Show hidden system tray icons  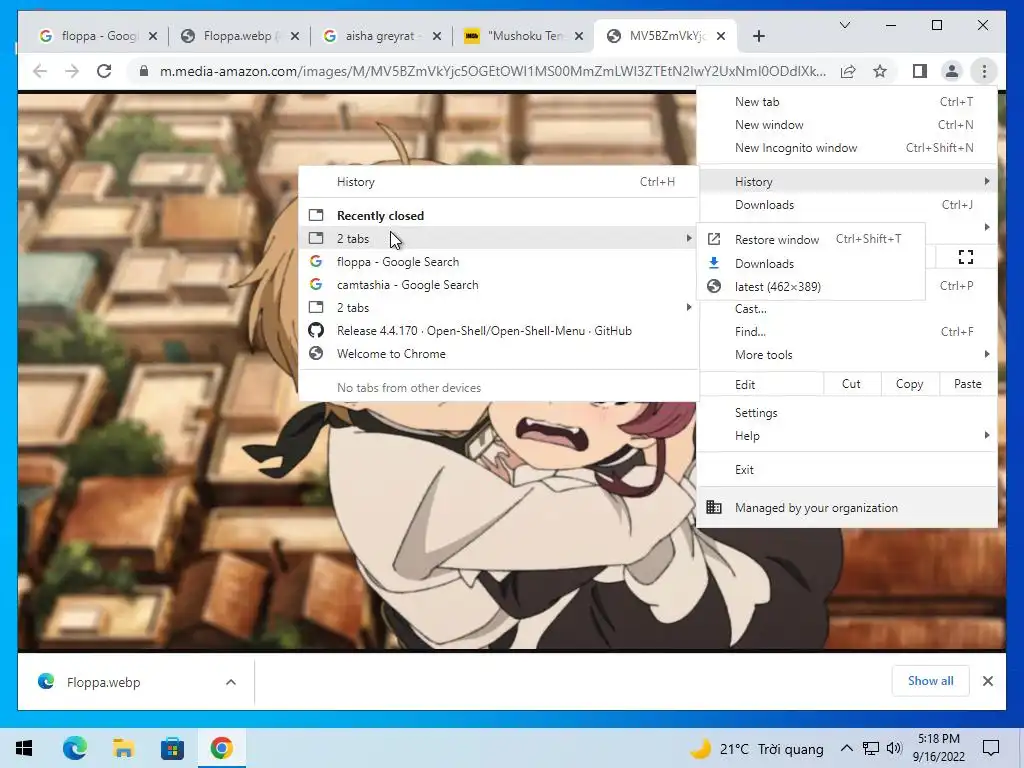846,748
